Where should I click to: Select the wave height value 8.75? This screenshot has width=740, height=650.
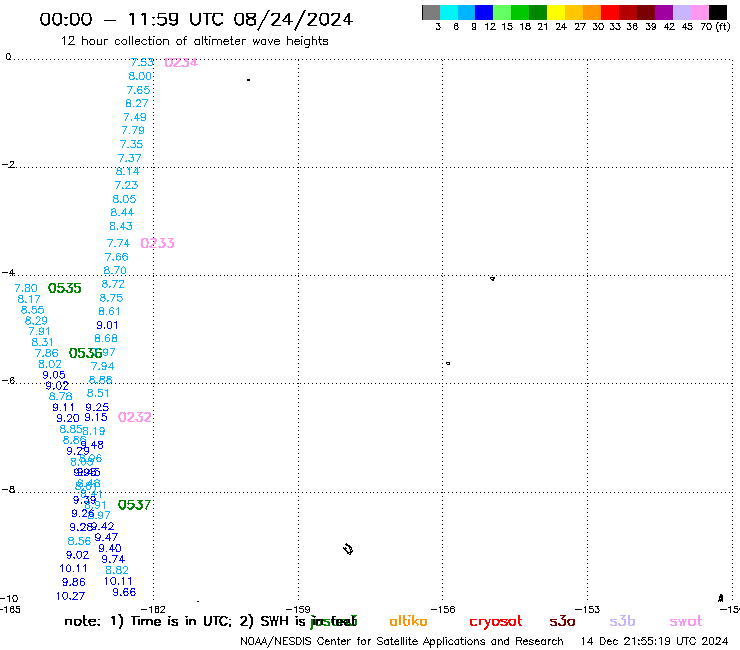(111, 298)
